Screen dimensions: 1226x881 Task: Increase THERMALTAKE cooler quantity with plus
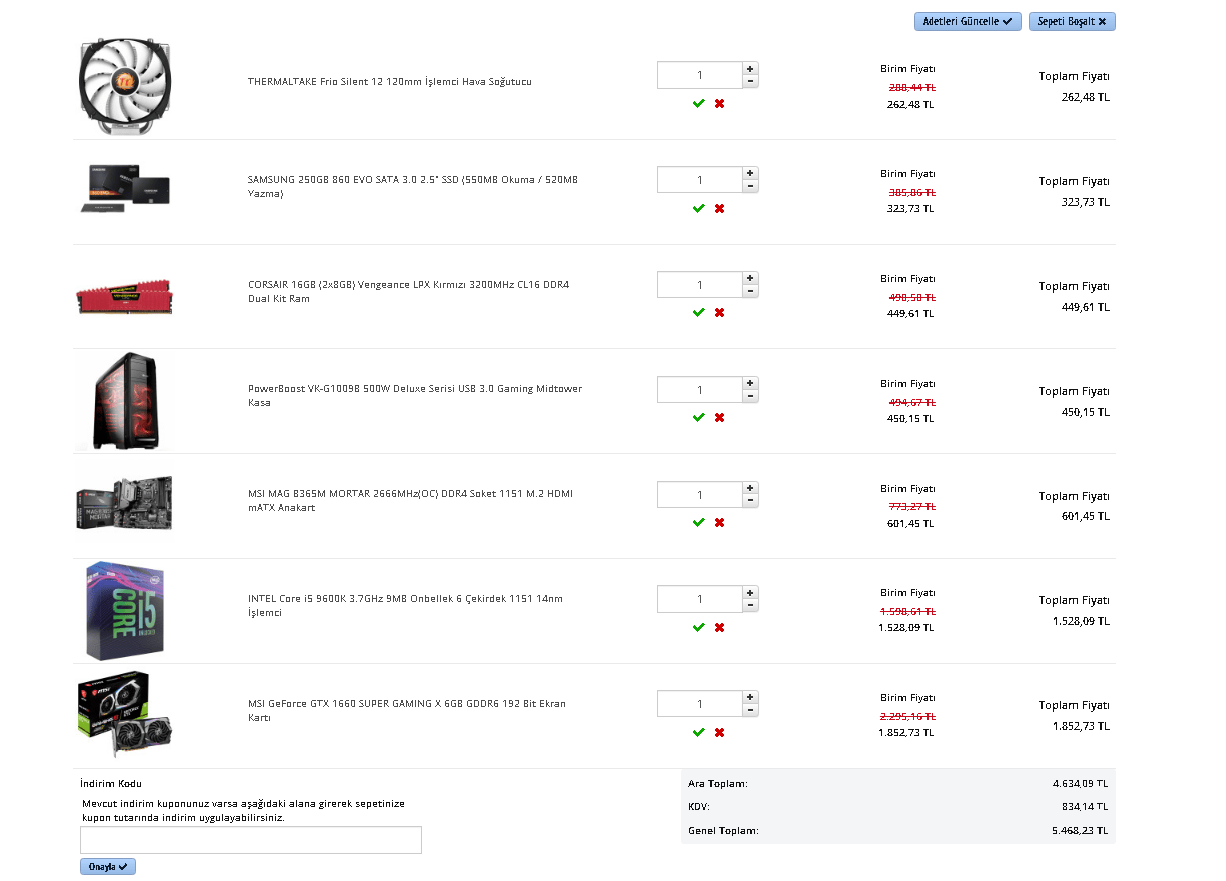(x=751, y=69)
